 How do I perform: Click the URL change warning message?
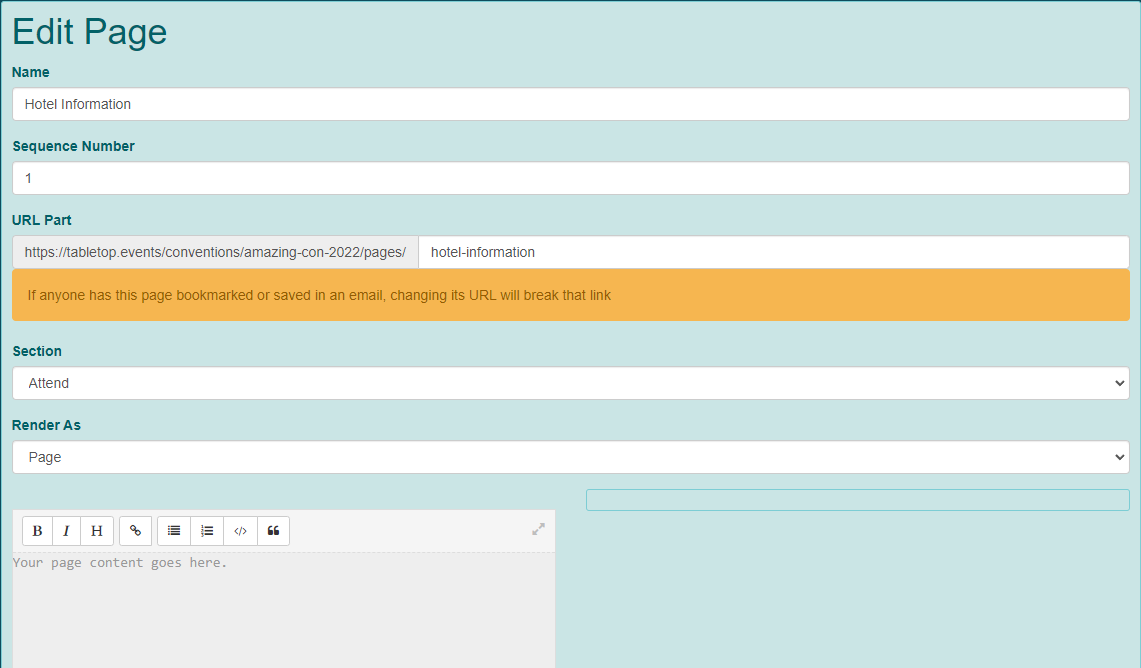pyautogui.click(x=570, y=295)
